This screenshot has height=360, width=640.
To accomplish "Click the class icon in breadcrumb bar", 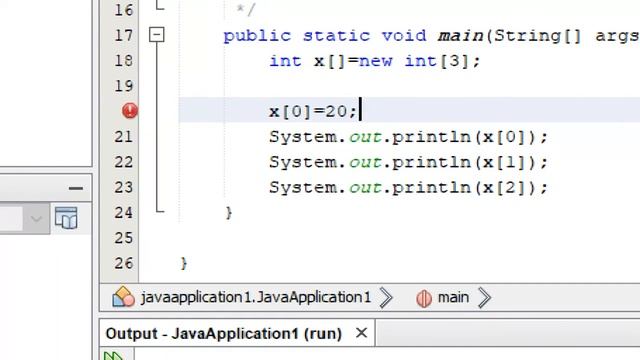I will coord(123,297).
